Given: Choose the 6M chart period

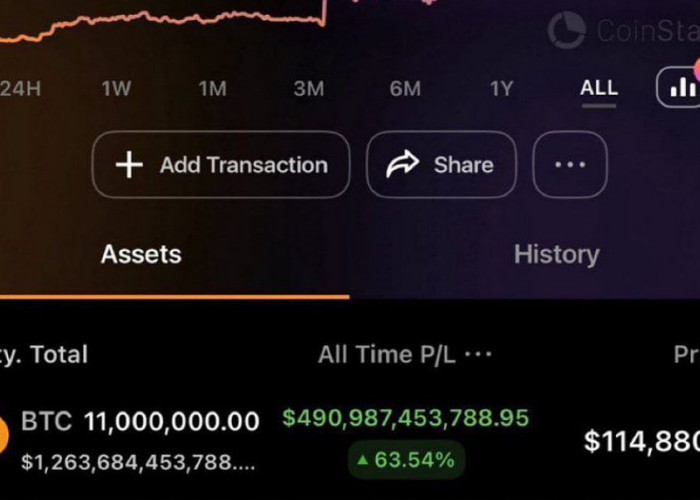Looking at the screenshot, I should pyautogui.click(x=405, y=88).
